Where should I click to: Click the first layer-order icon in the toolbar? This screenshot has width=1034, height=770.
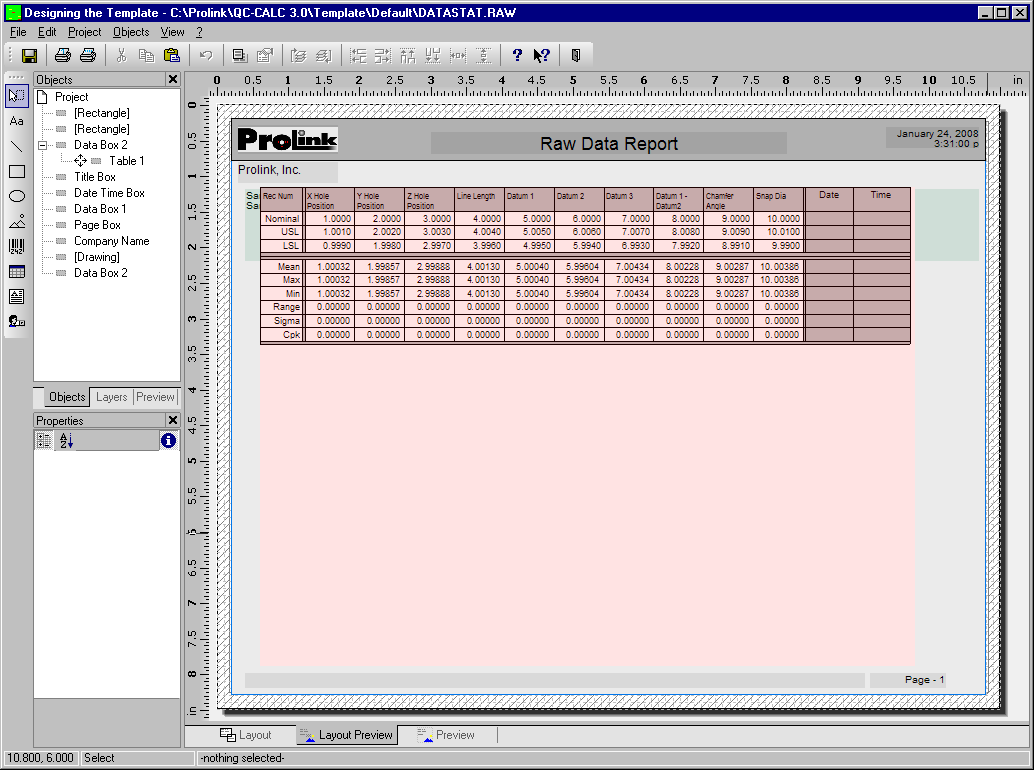(x=298, y=56)
